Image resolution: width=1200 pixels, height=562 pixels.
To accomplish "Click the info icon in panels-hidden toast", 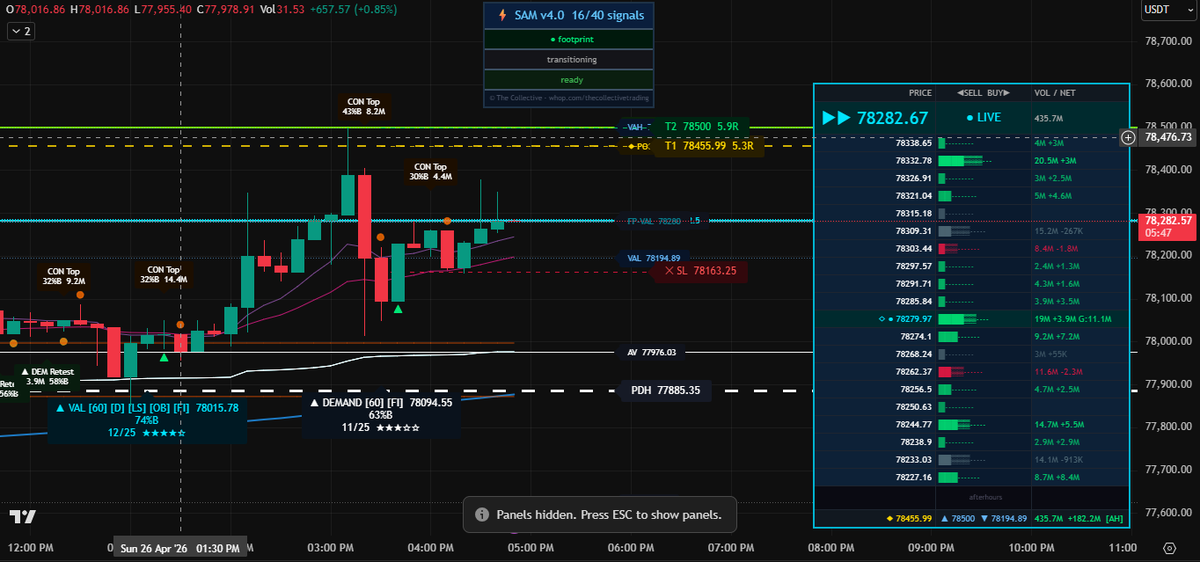I will pyautogui.click(x=482, y=515).
